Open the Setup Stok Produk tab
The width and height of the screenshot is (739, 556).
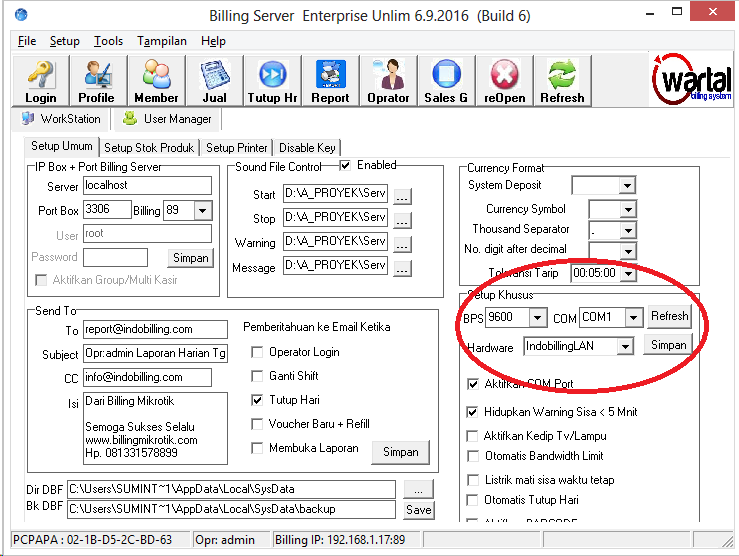149,148
